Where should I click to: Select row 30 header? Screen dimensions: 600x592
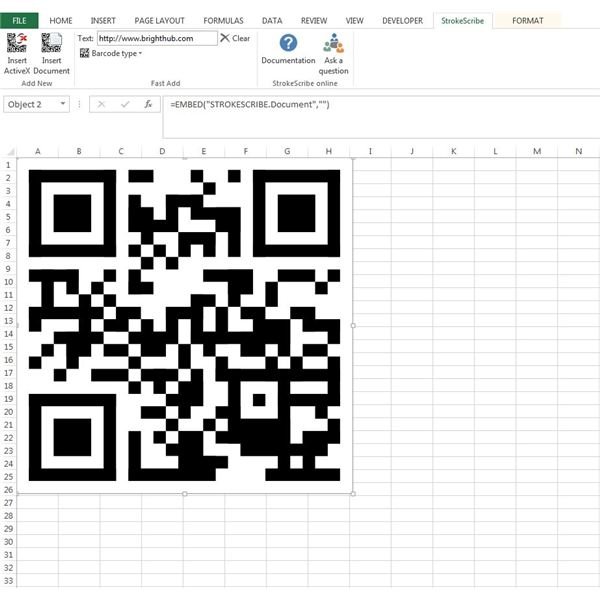point(8,541)
